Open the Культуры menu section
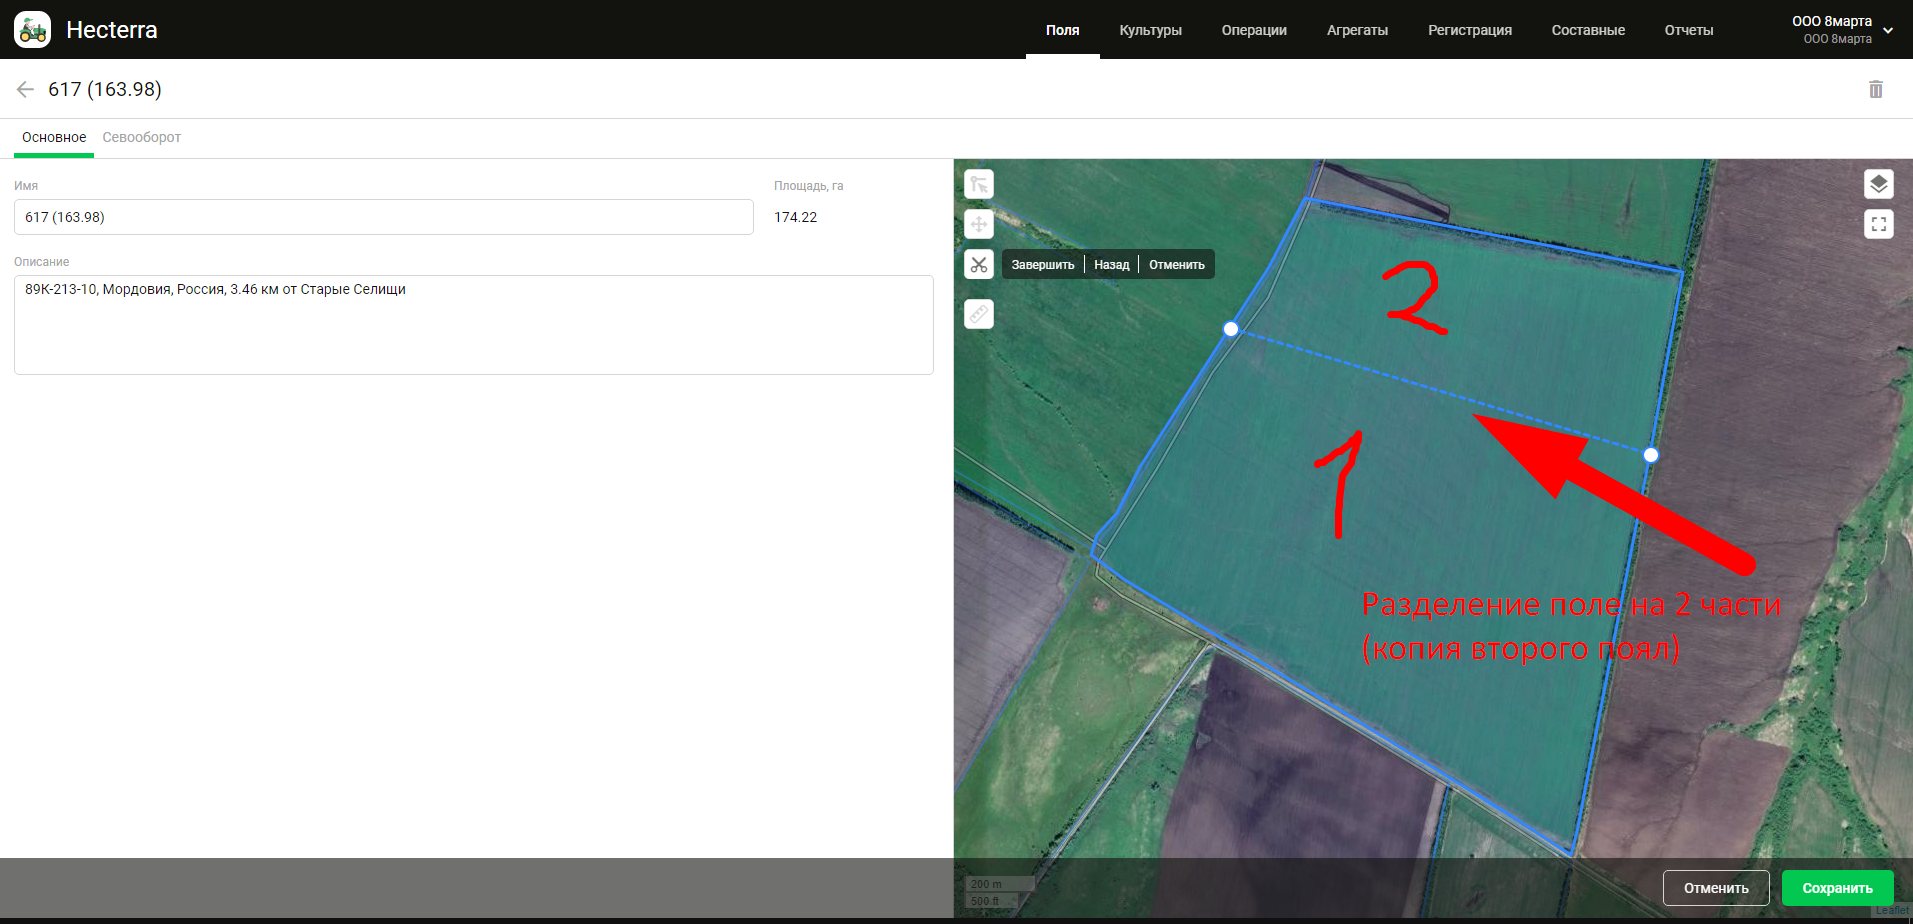The image size is (1913, 924). (1150, 30)
